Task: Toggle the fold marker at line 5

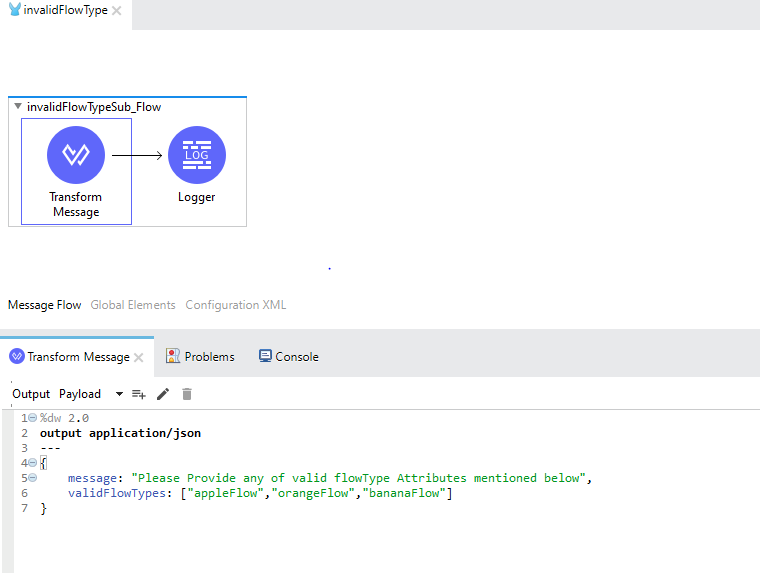Action: coord(32,478)
